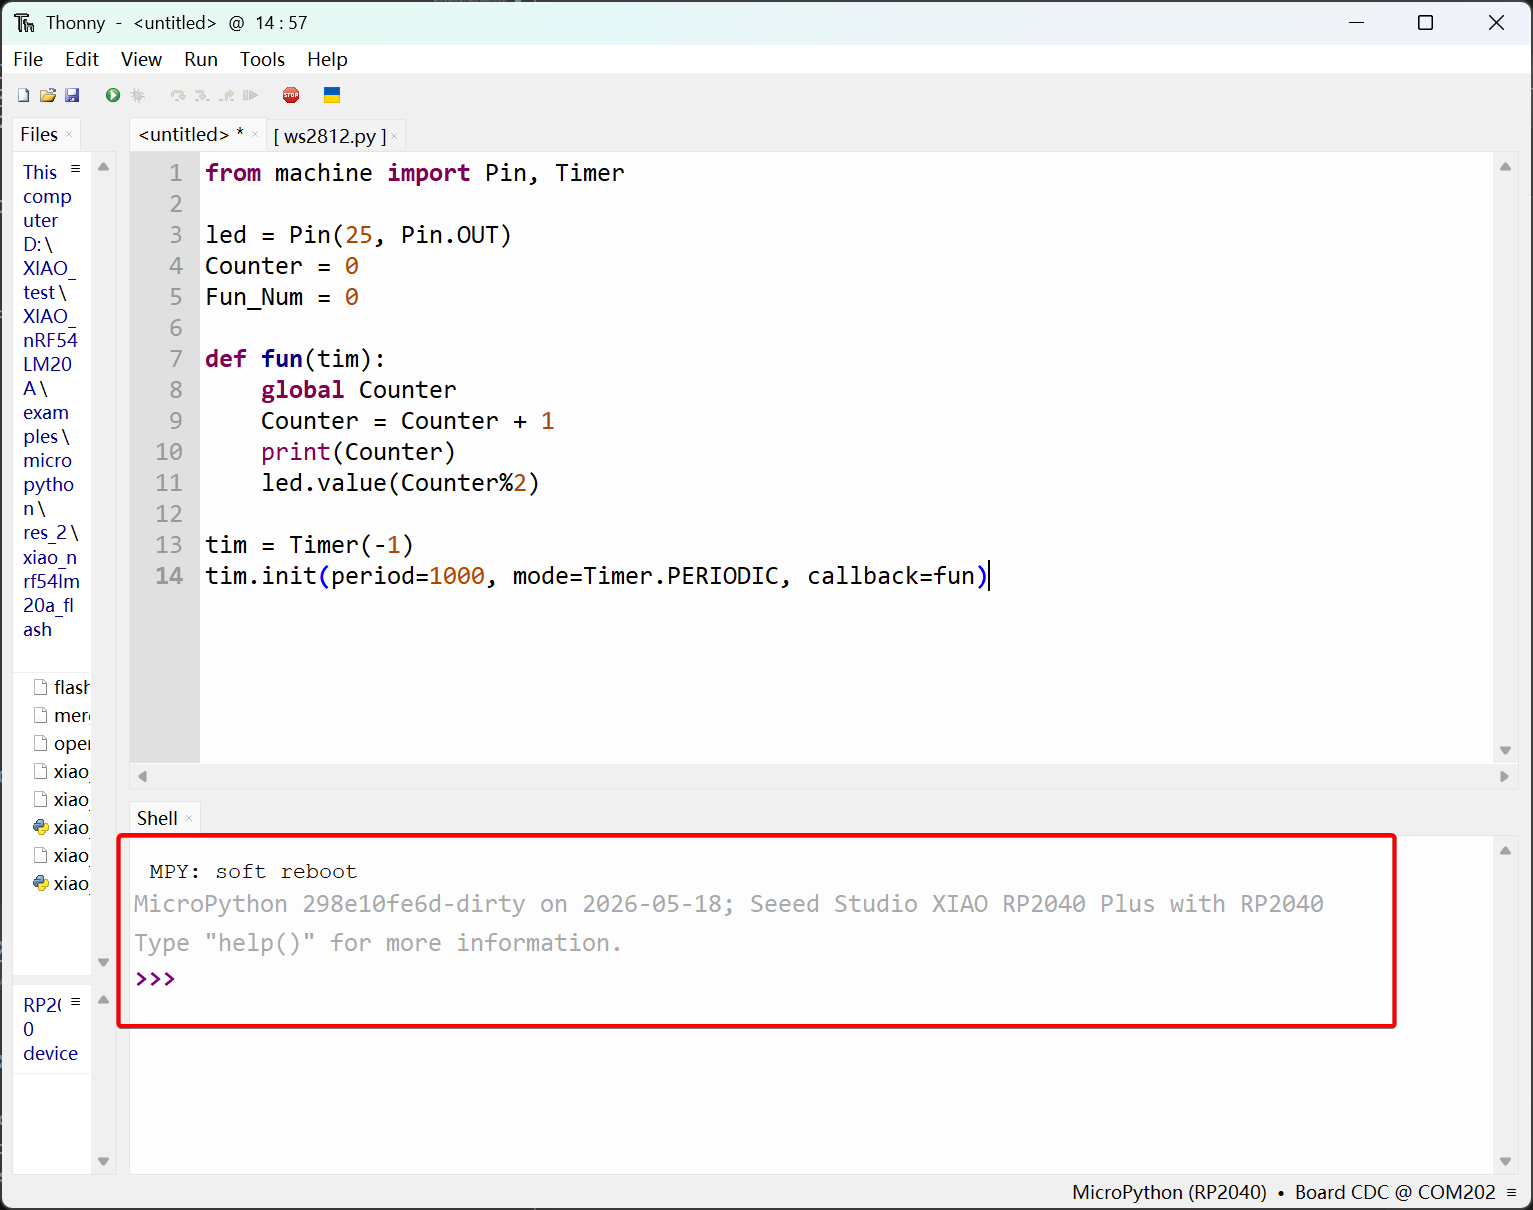Close the Files panel tab
Screen dimensions: 1533x1210
pos(69,135)
